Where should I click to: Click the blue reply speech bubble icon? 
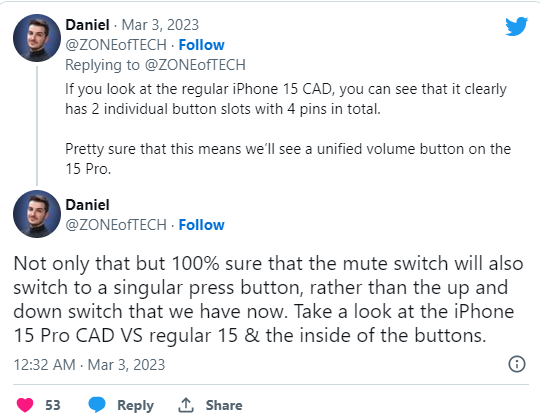97,405
